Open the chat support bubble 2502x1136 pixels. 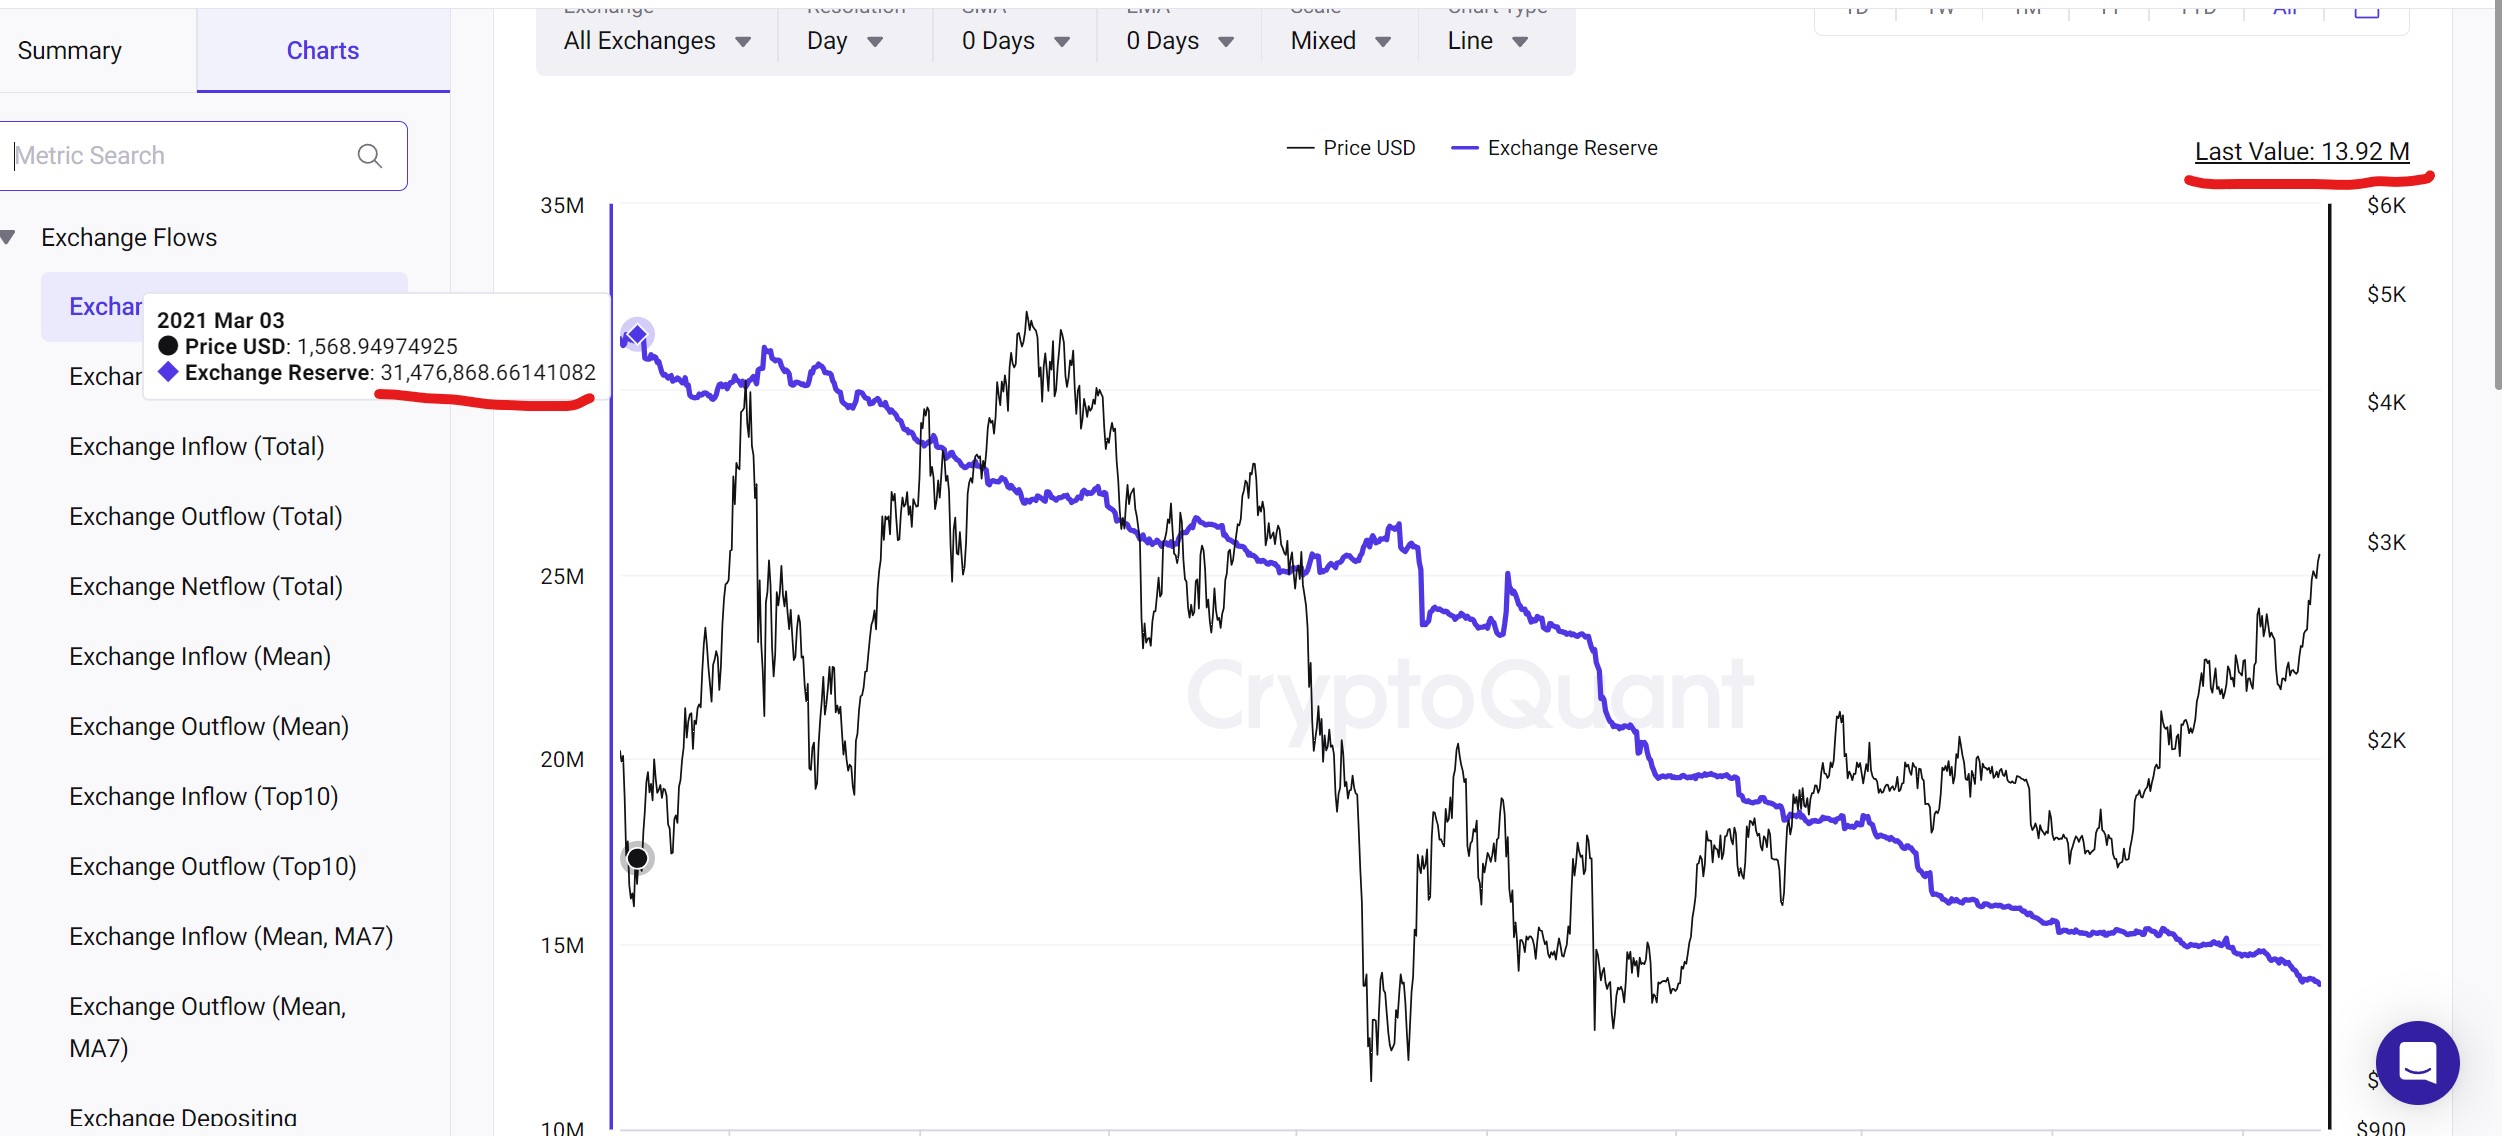click(x=2417, y=1062)
